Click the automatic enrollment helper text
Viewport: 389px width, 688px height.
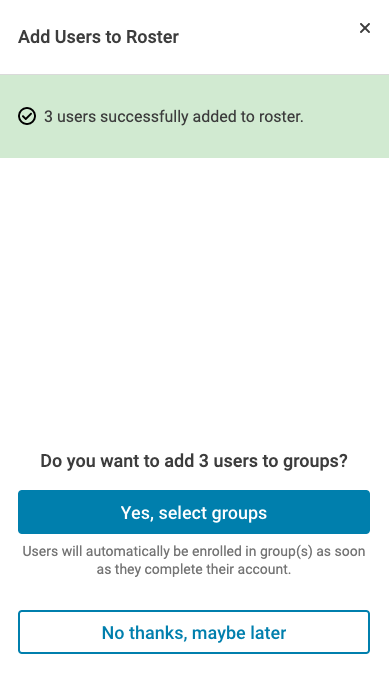(x=194, y=560)
